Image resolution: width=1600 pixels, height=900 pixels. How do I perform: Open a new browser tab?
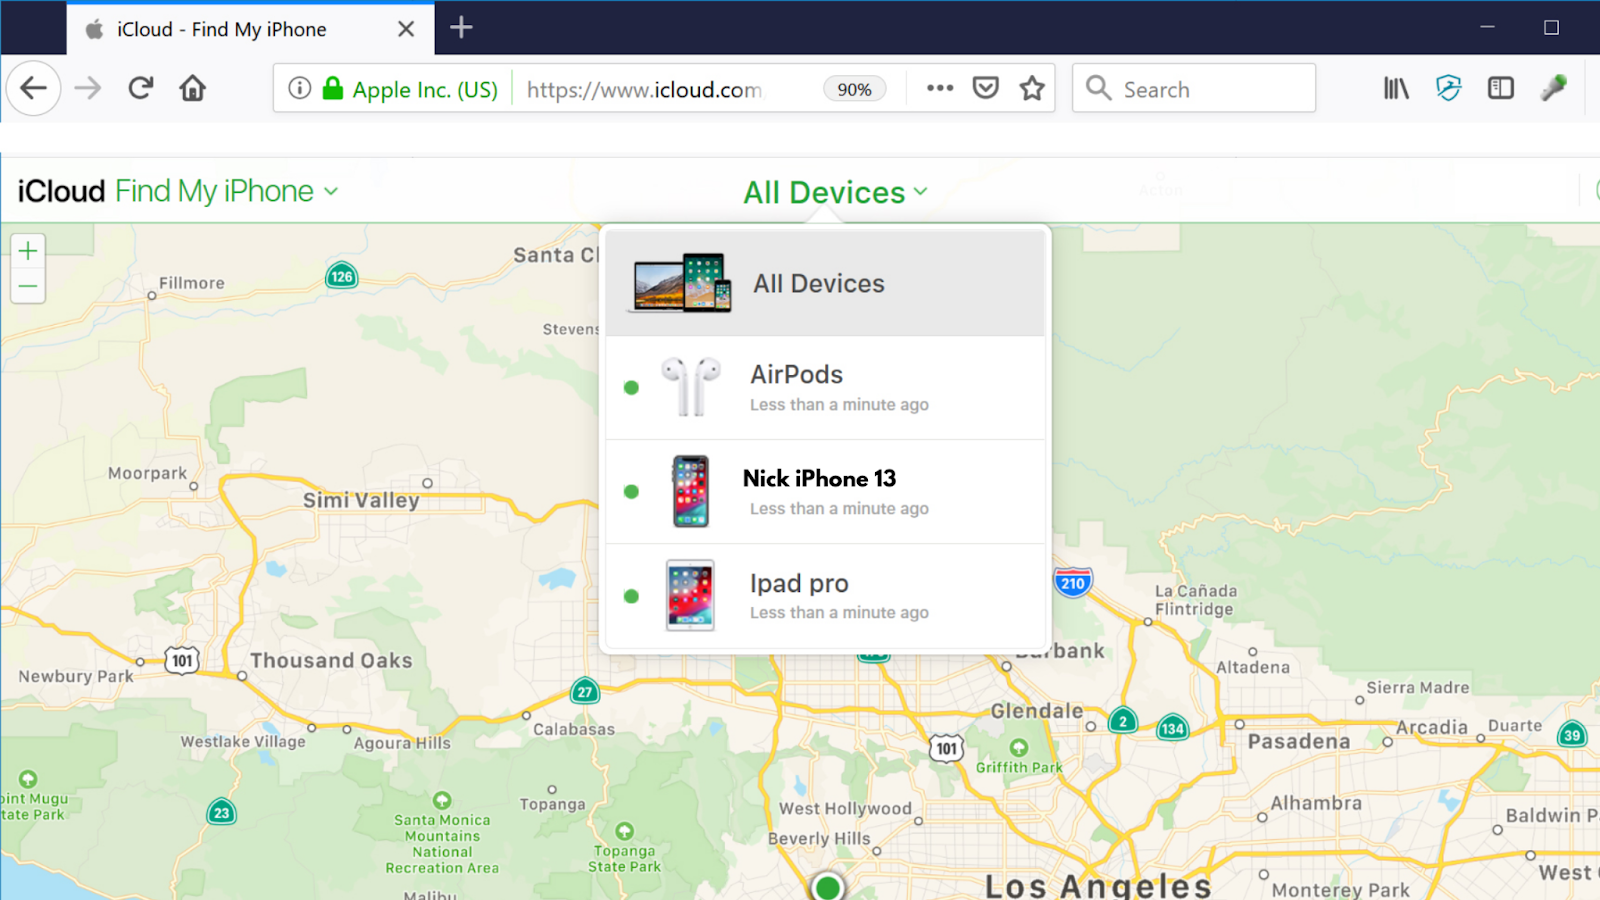point(461,28)
